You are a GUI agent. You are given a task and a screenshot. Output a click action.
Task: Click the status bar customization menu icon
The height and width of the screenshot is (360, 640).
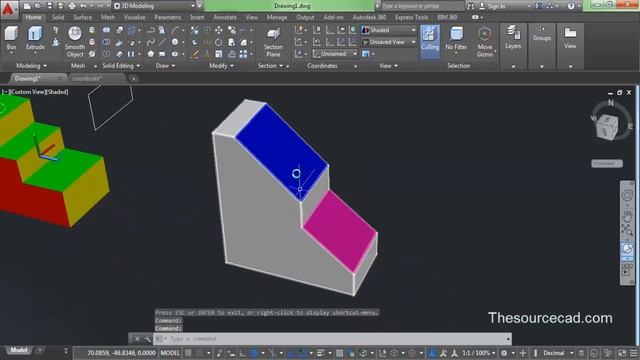(x=633, y=353)
